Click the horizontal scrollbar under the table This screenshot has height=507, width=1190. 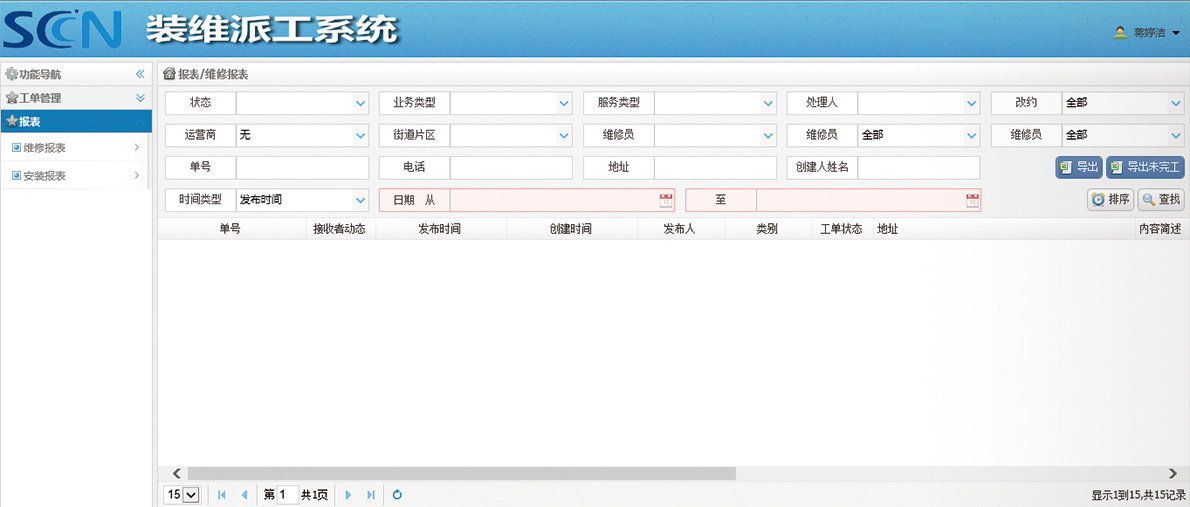pos(460,473)
